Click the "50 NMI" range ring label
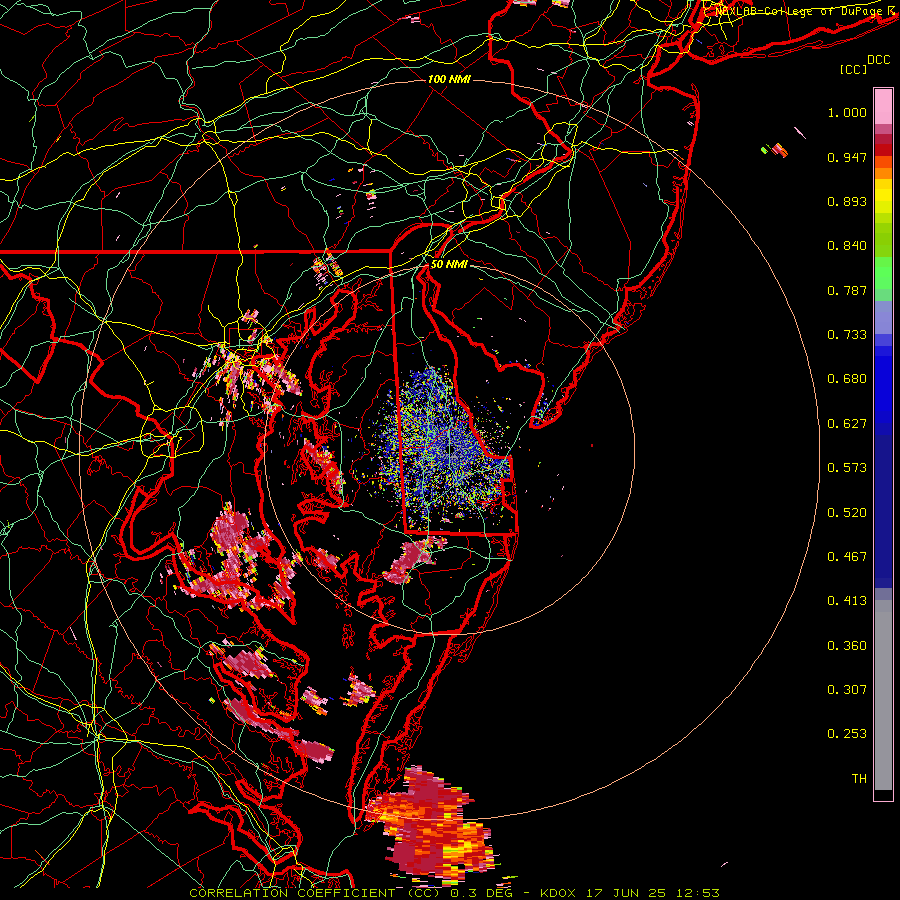The width and height of the screenshot is (900, 900). [449, 265]
